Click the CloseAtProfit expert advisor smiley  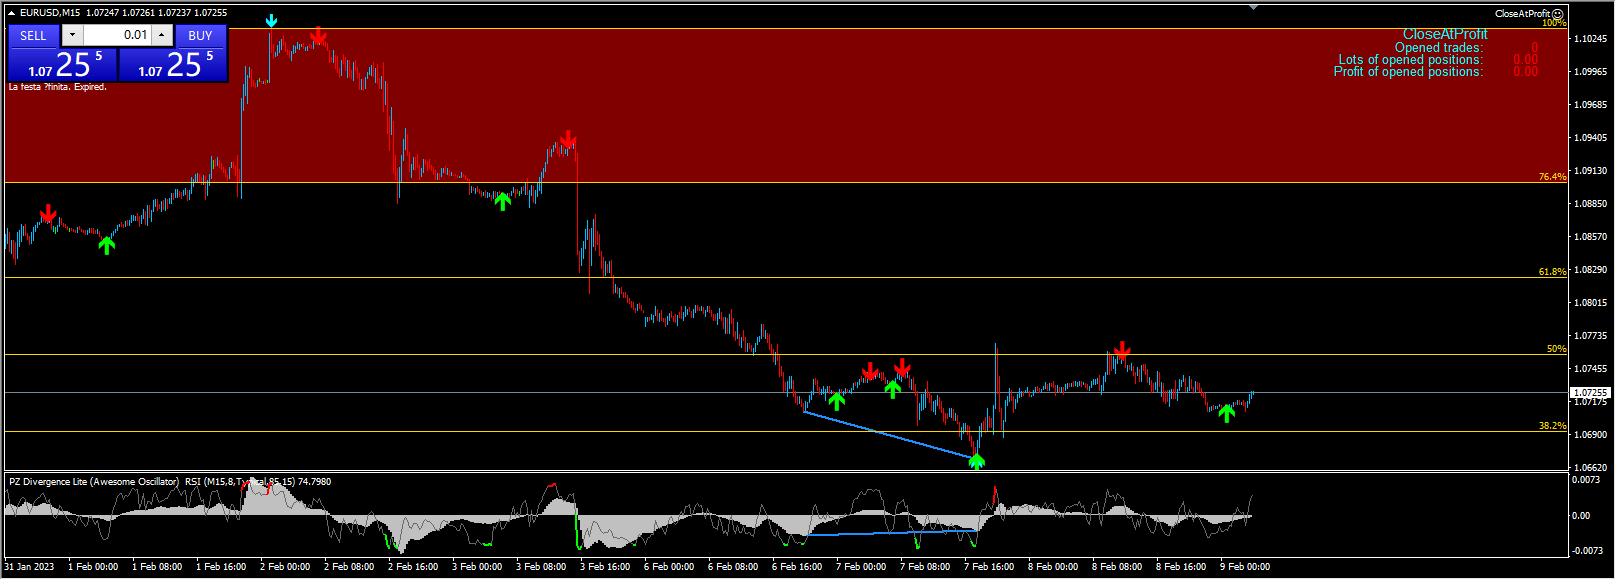[1558, 14]
